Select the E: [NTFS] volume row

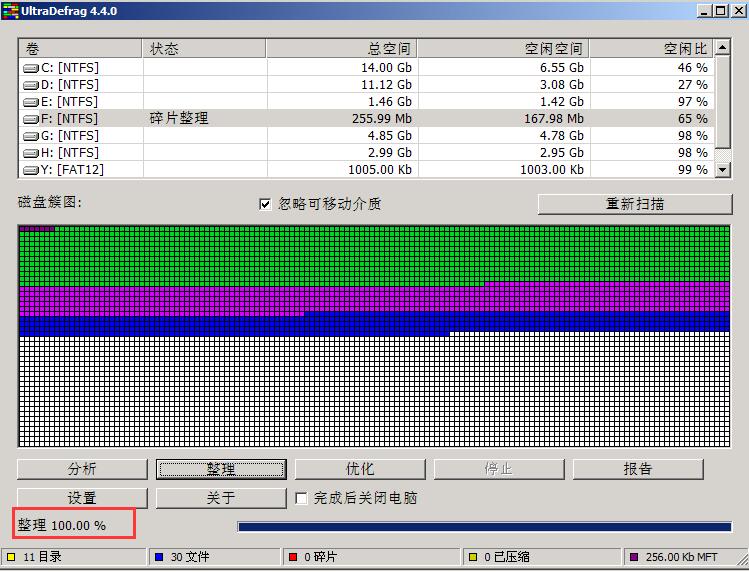pos(366,102)
